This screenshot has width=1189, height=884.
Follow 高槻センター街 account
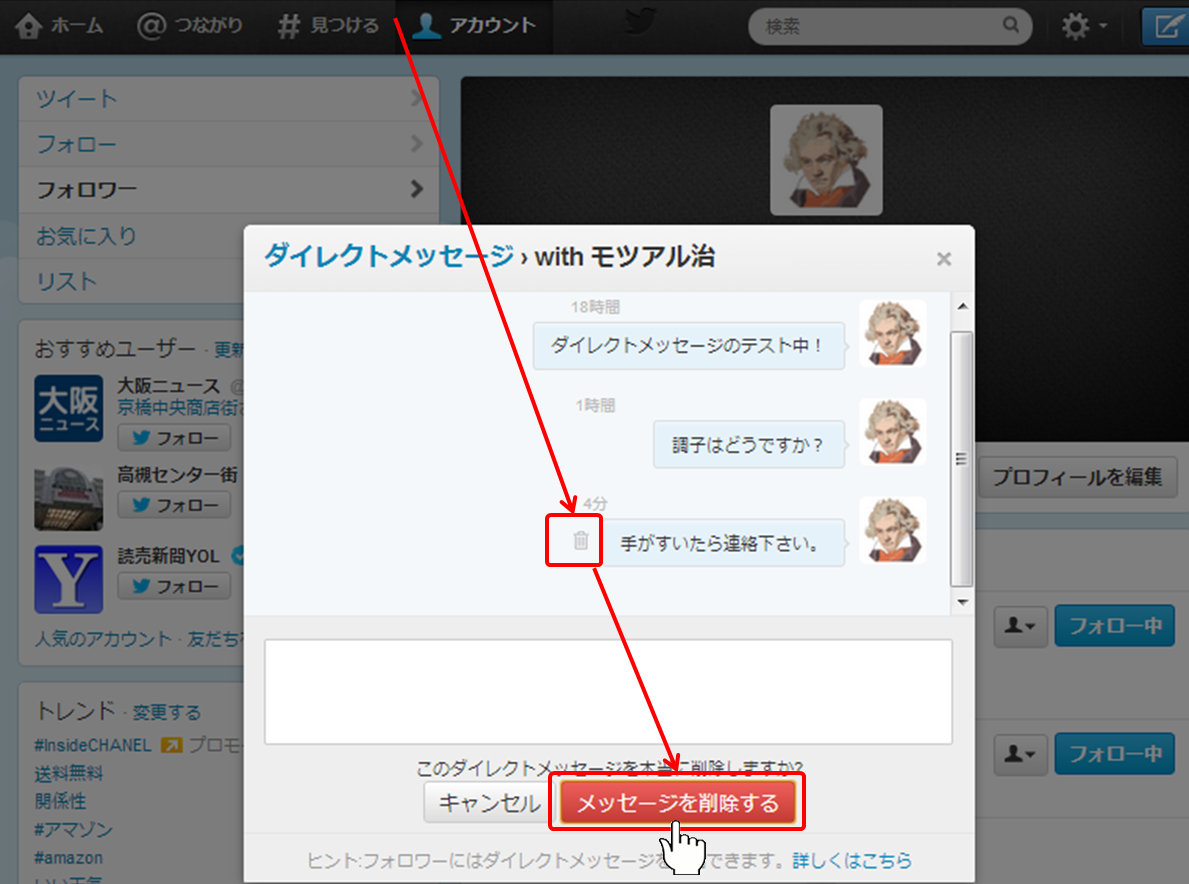tap(174, 505)
